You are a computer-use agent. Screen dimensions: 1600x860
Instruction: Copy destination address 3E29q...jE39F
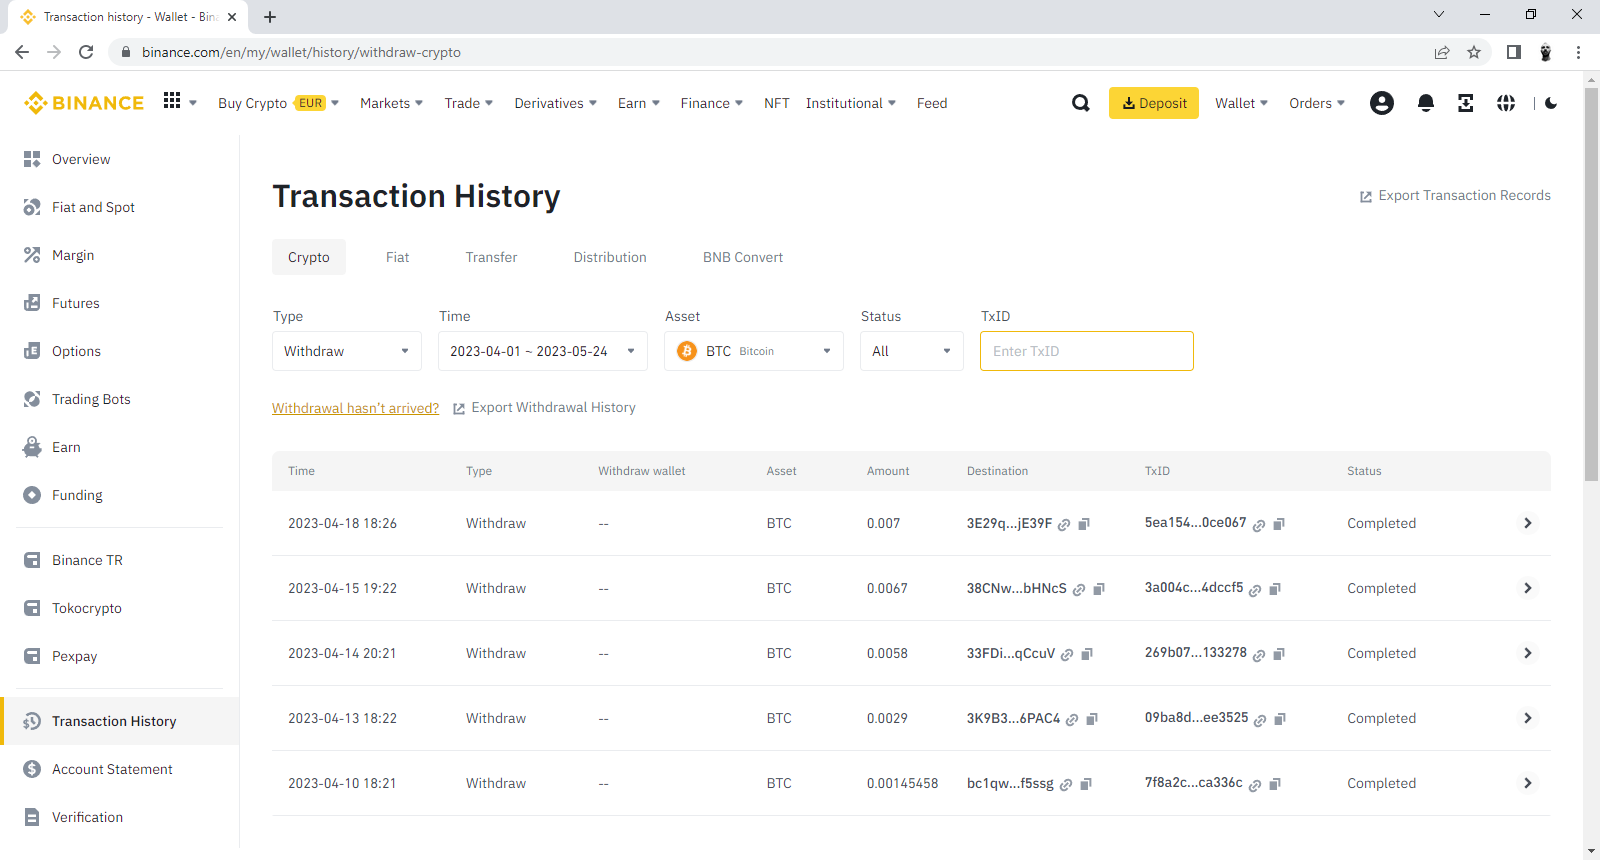pyautogui.click(x=1084, y=524)
